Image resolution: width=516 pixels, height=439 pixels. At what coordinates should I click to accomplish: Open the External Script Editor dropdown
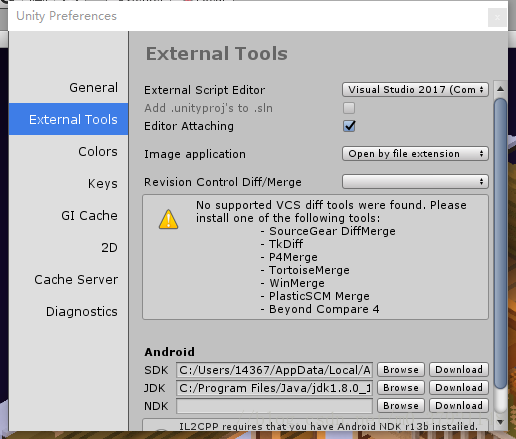click(415, 90)
